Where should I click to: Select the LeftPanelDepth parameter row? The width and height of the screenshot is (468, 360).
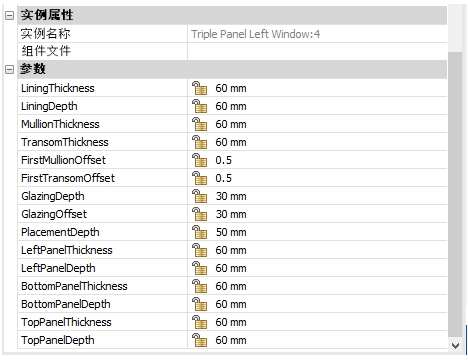[232, 268]
